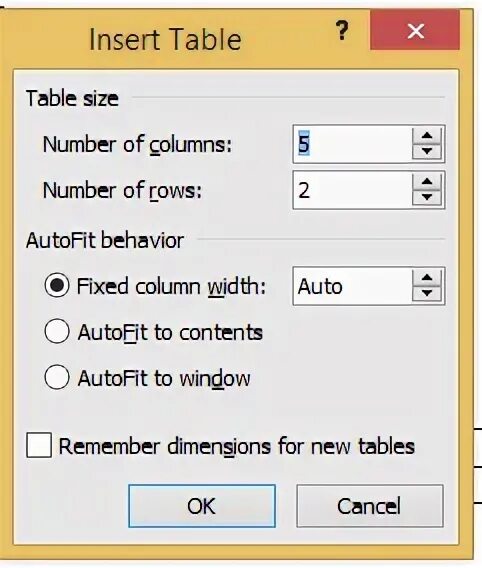This screenshot has height=568, width=482.
Task: Enable Remember dimensions for new tables
Action: click(39, 445)
